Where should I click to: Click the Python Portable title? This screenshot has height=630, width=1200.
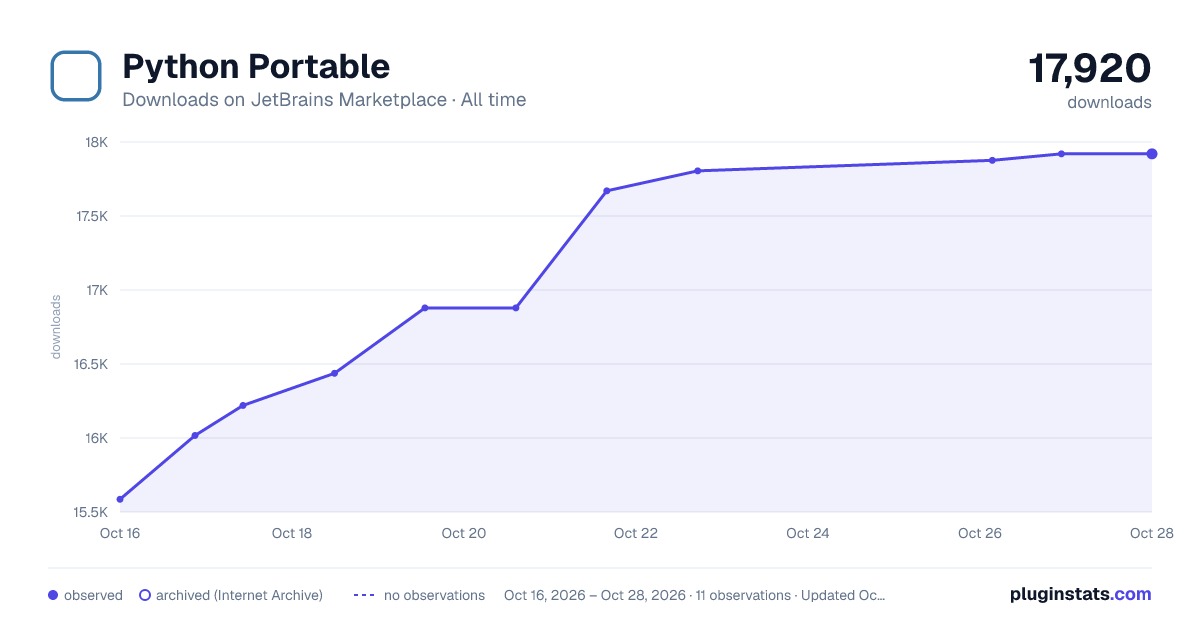coord(256,67)
